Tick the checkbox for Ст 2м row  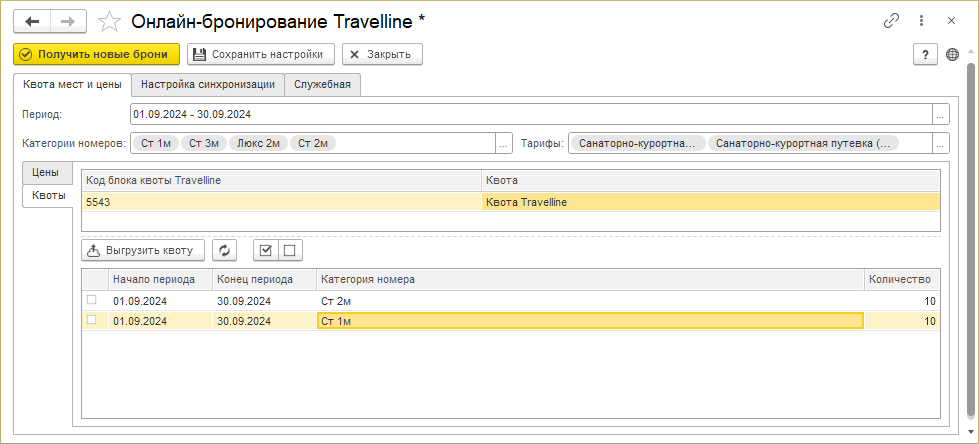coord(92,300)
